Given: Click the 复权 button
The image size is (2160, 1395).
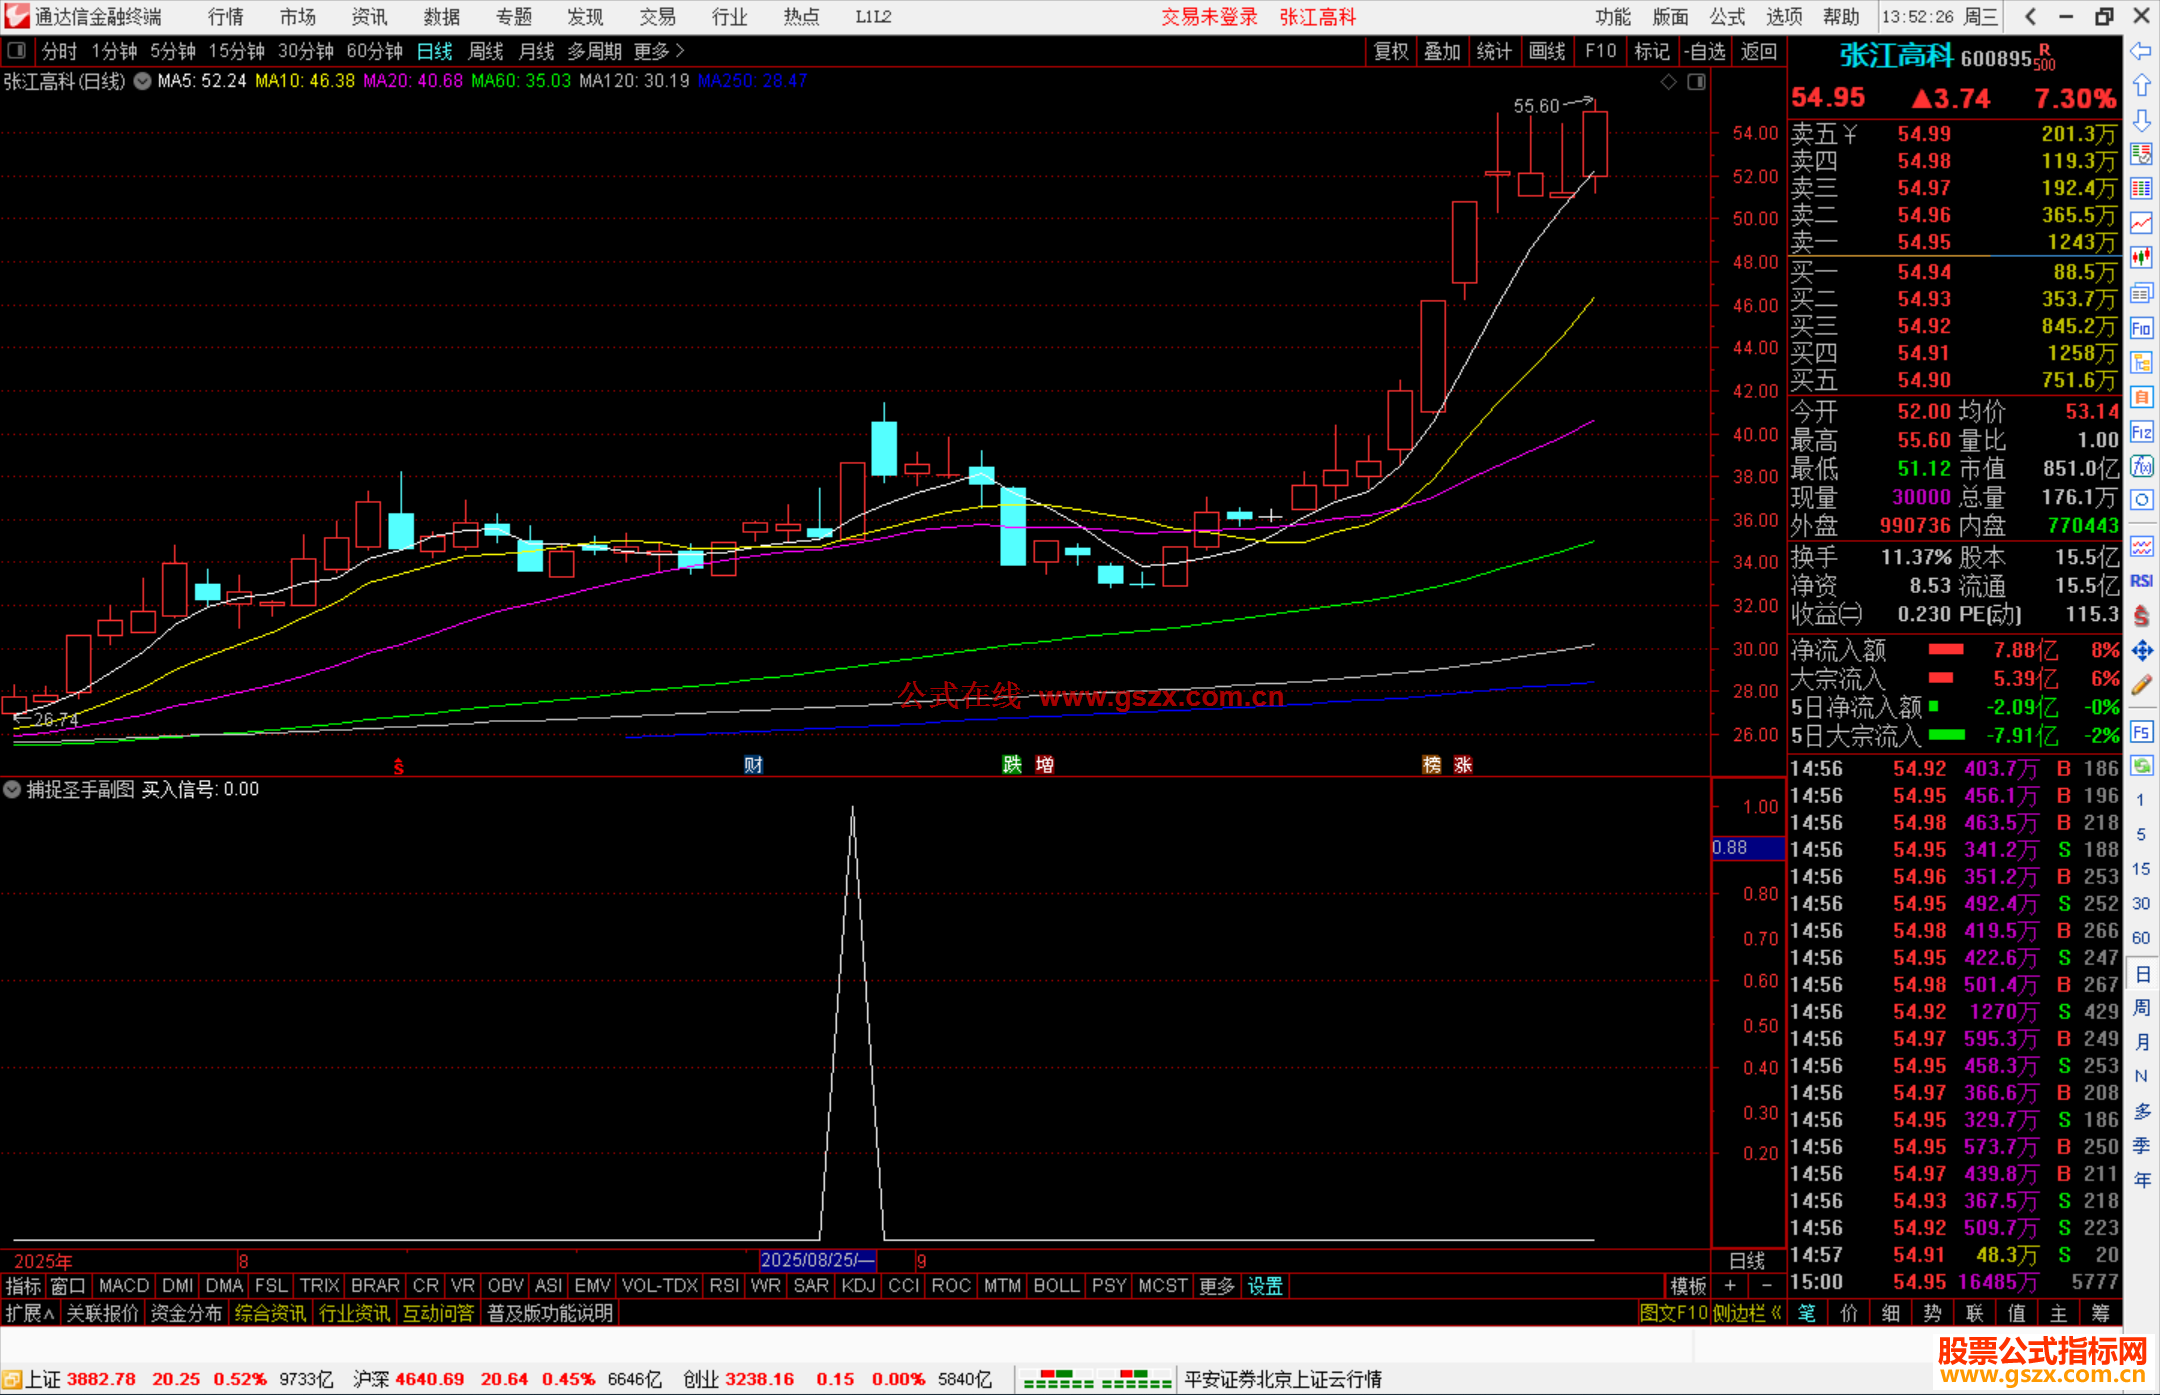Looking at the screenshot, I should tap(1390, 51).
